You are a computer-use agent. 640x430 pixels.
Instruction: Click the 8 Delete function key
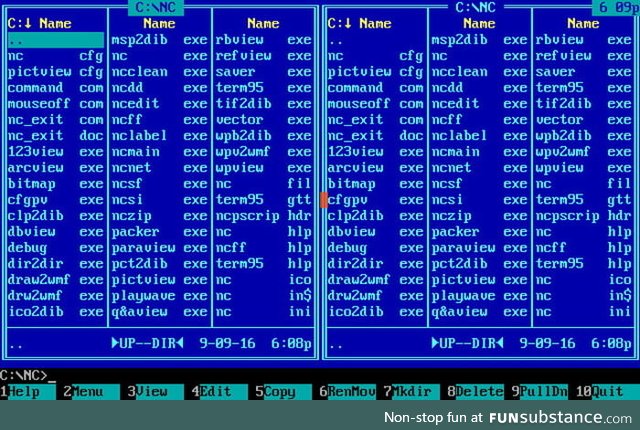pos(476,392)
